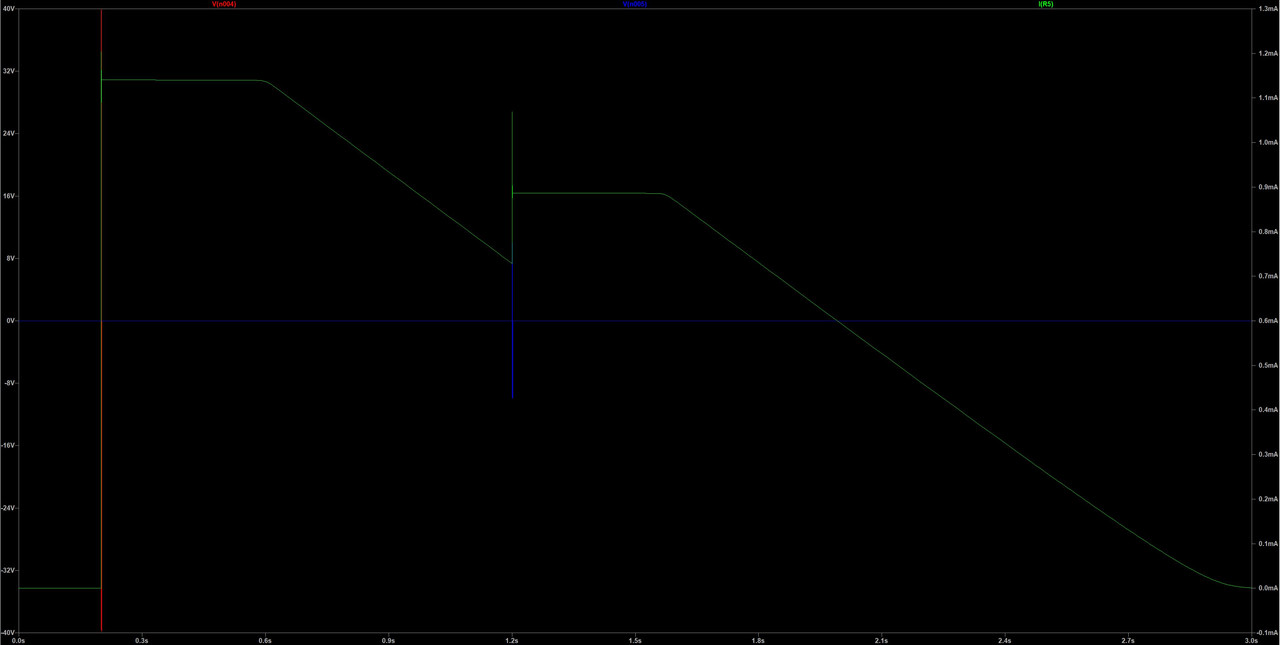The image size is (1280, 645).
Task: Click the 0.6mA right axis label
Action: 1269,321
